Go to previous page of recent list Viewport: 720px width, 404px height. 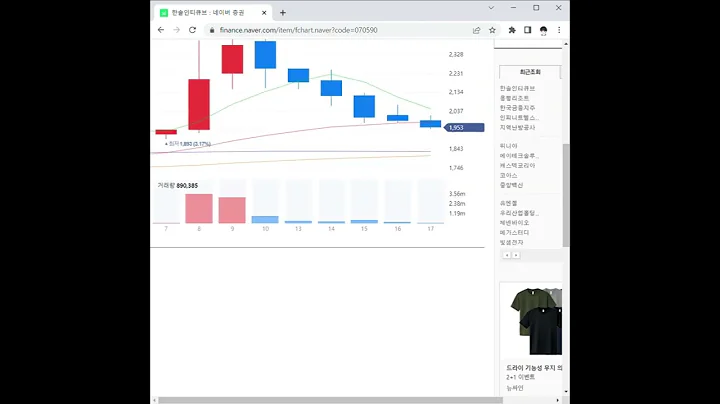pyautogui.click(x=507, y=255)
